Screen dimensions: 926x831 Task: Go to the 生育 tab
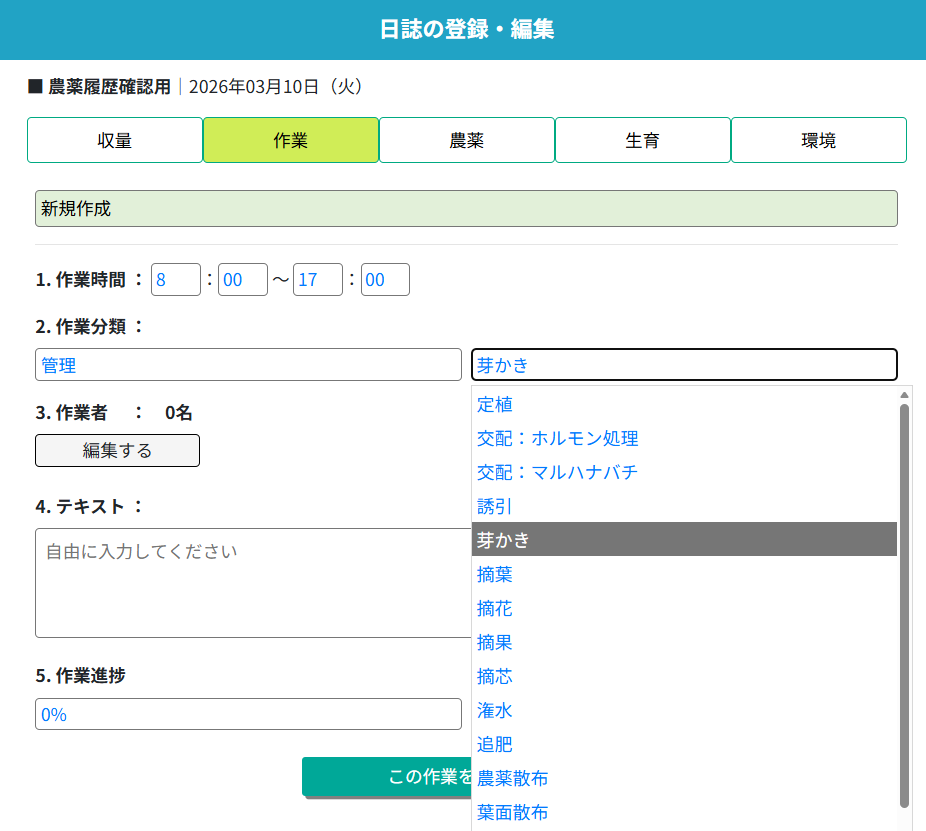(x=643, y=141)
